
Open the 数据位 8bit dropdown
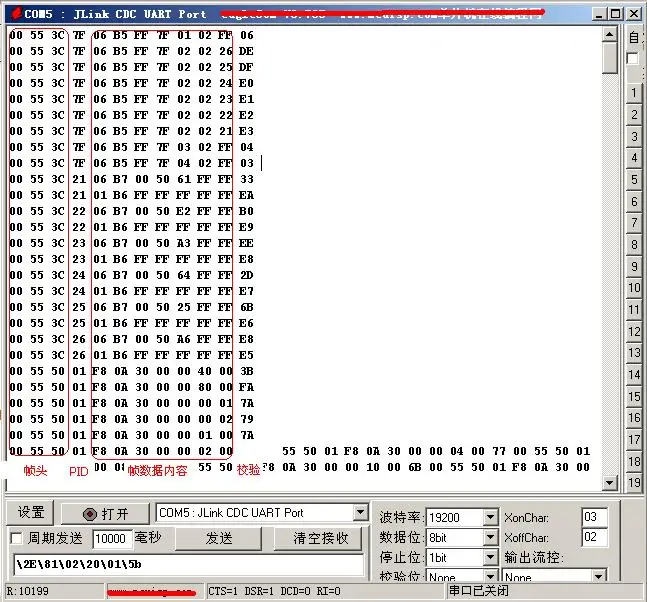pyautogui.click(x=490, y=538)
